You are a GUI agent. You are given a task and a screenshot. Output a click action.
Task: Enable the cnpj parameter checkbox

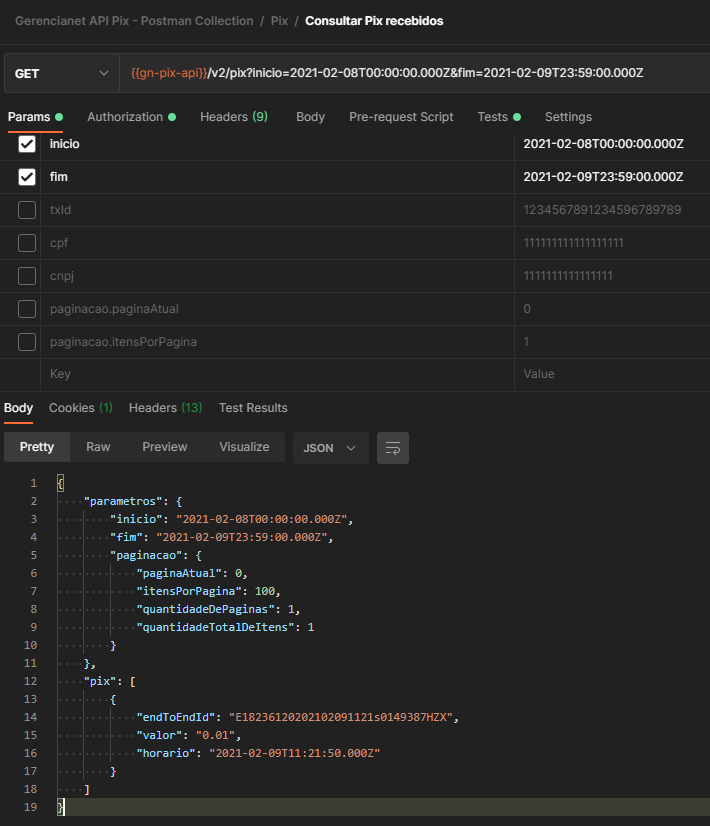27,276
